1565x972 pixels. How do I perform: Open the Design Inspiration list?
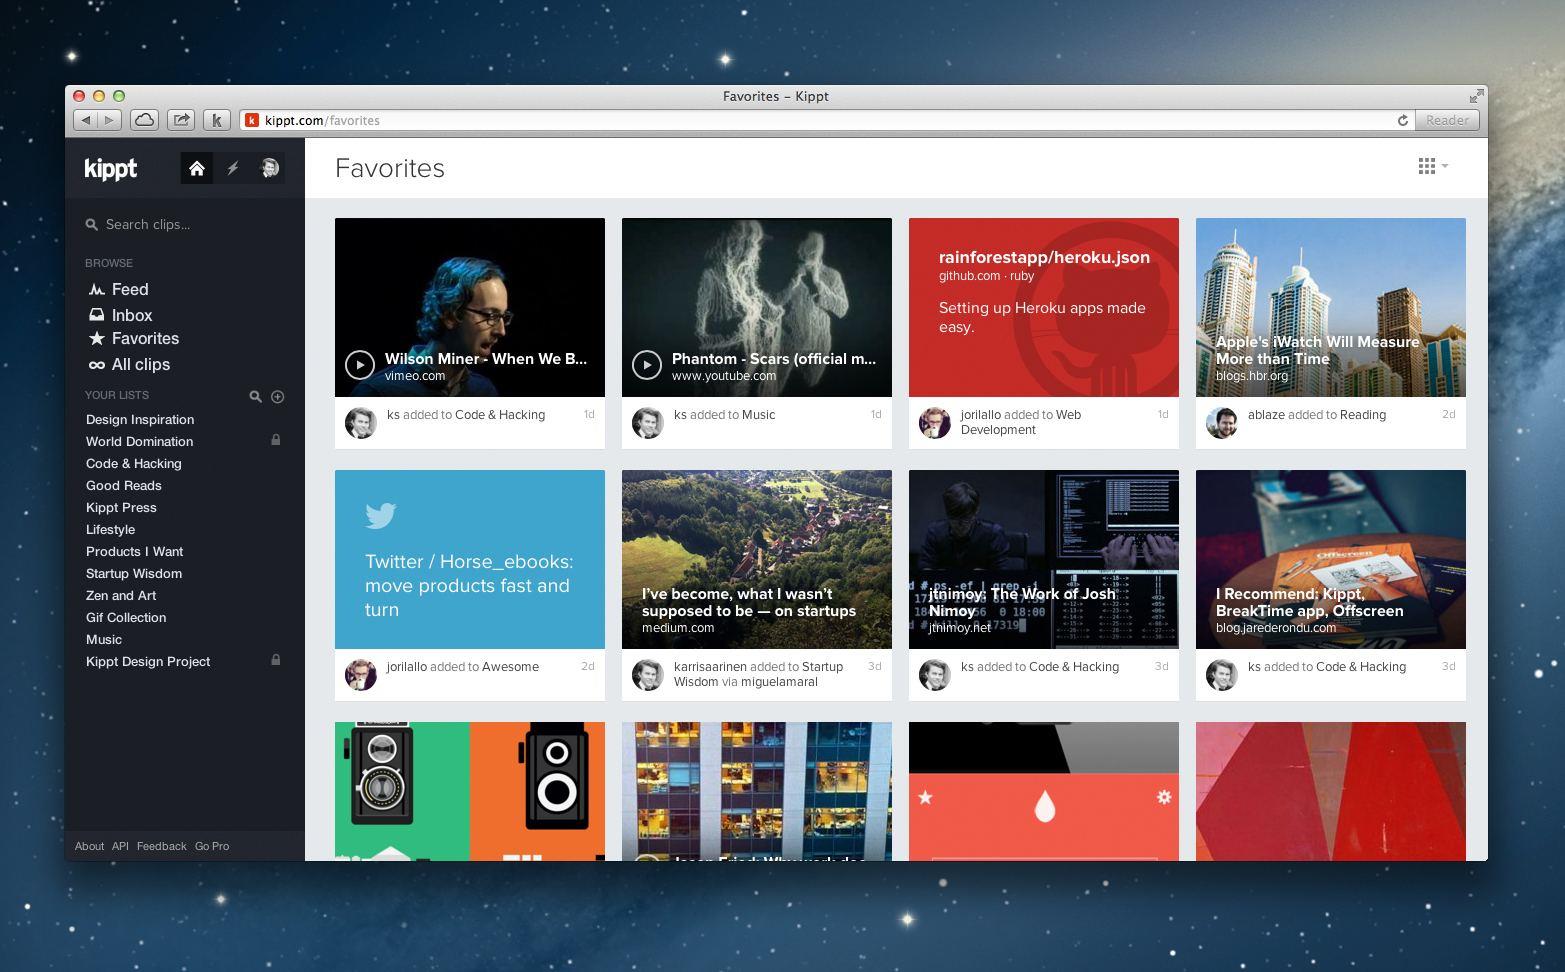tap(140, 419)
